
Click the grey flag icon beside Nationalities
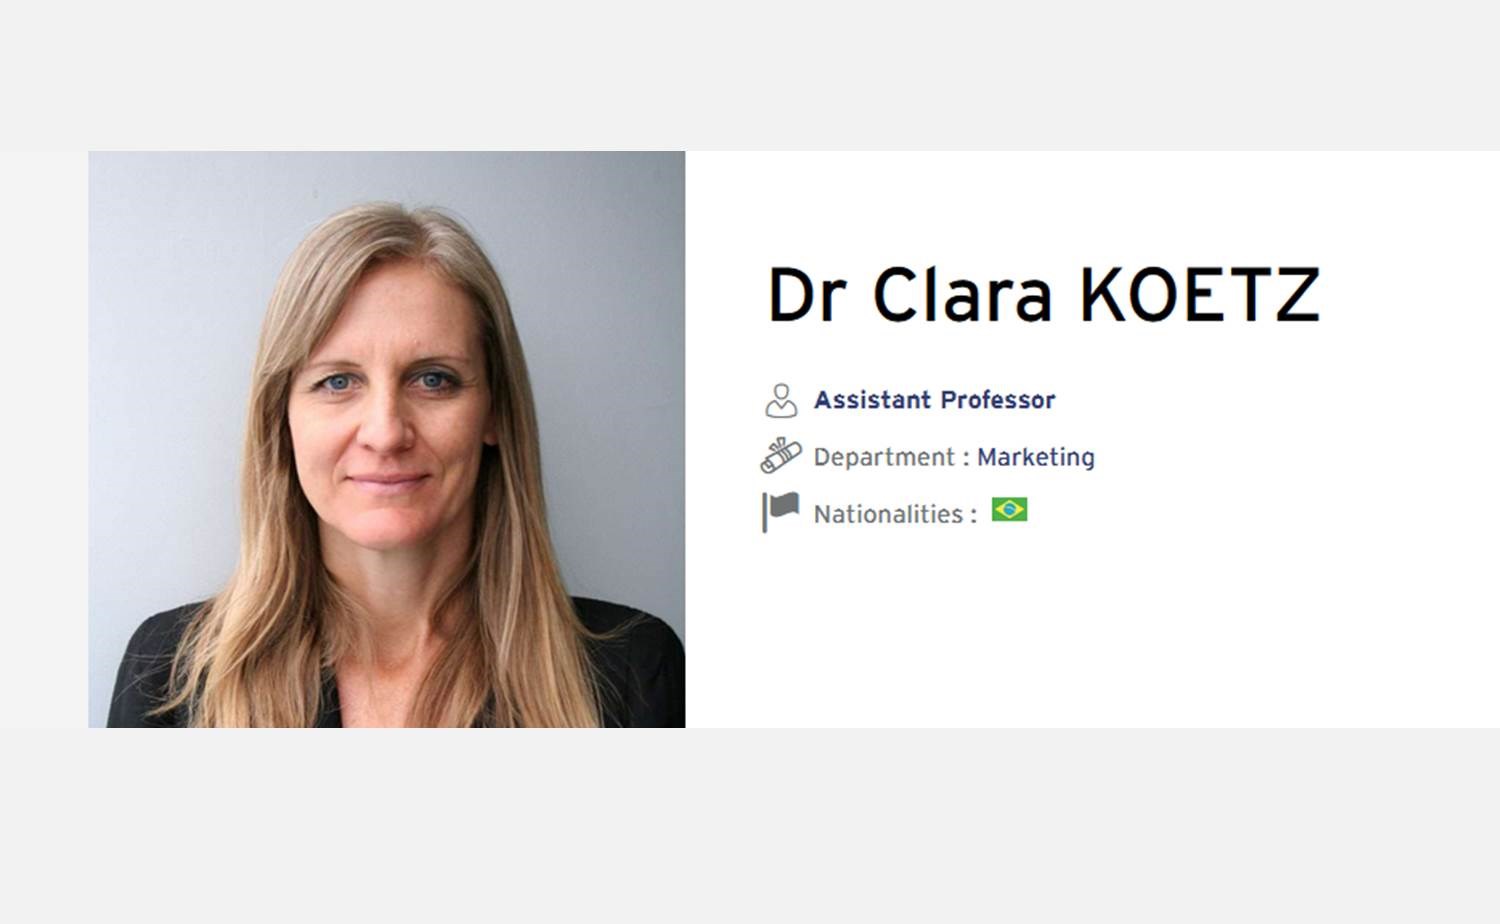(x=781, y=512)
